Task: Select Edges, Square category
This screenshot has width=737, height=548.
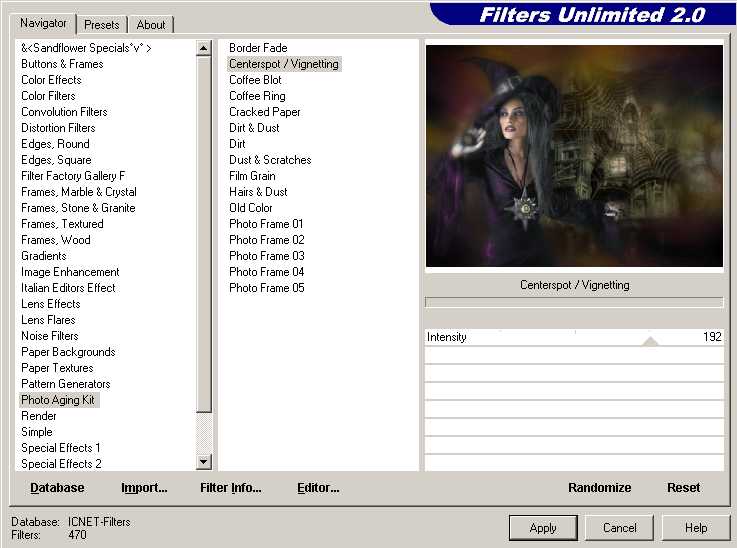Action: pyautogui.click(x=56, y=160)
